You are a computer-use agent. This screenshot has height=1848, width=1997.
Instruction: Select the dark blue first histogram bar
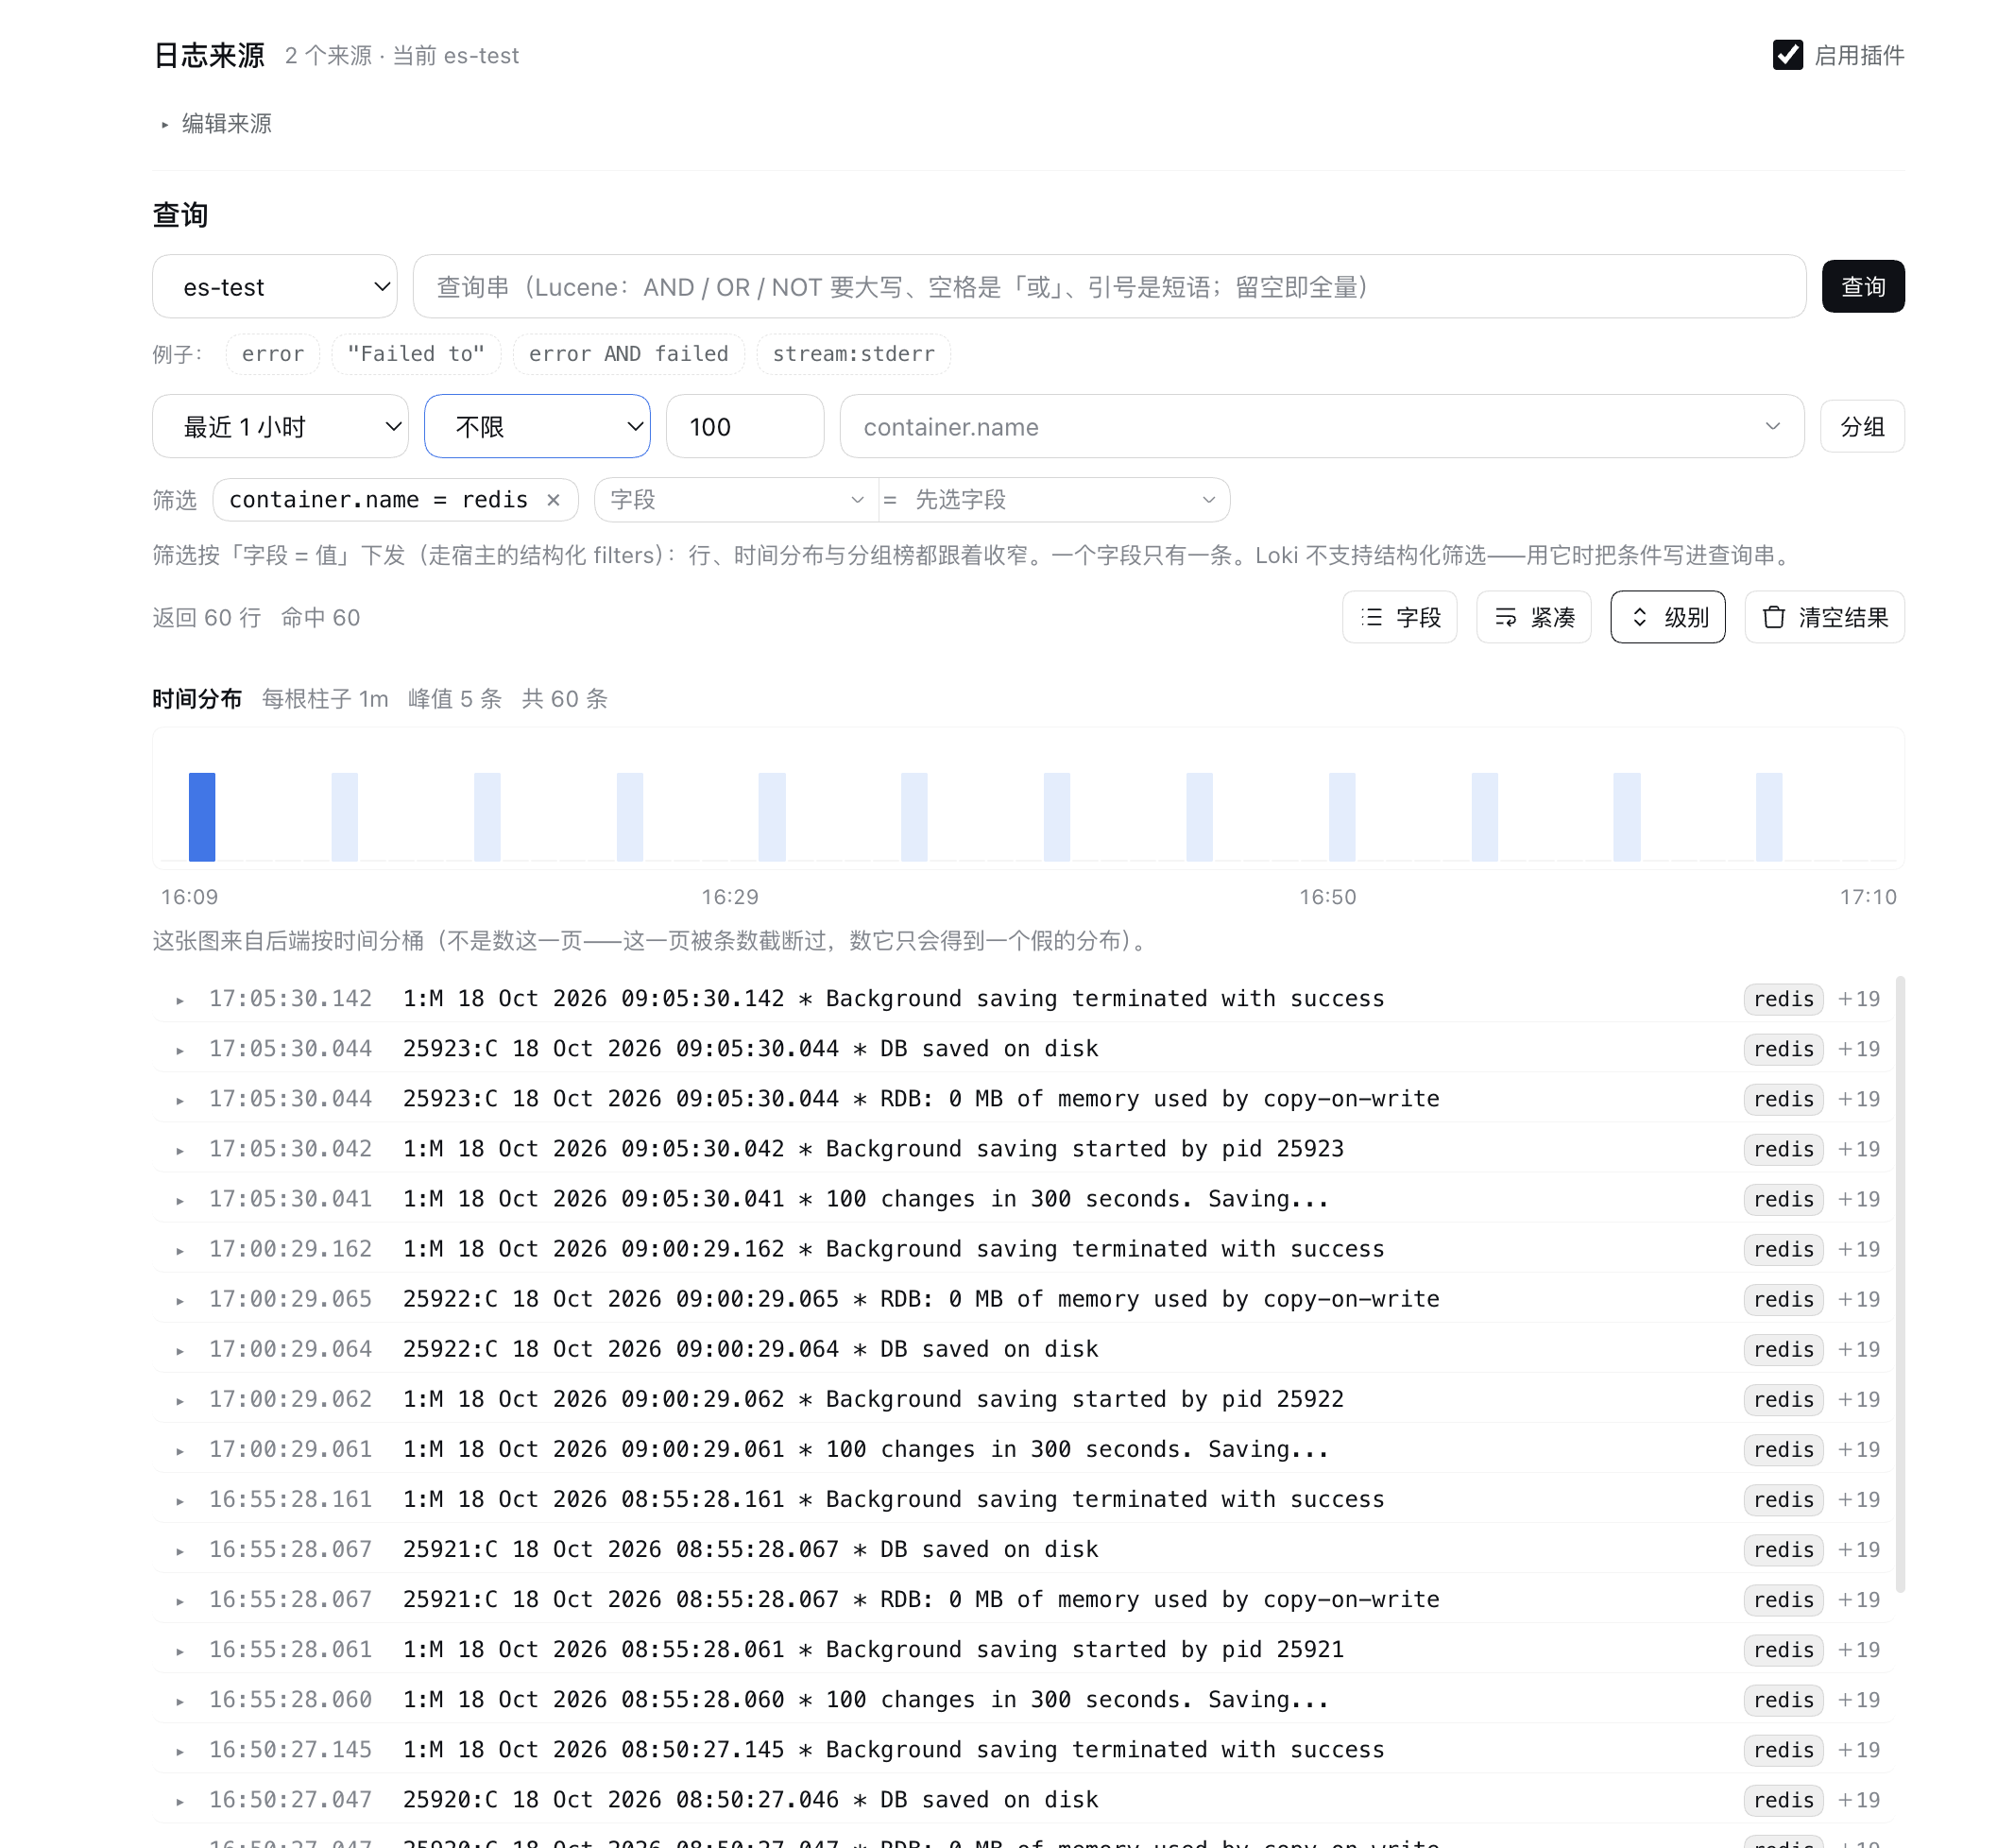202,816
